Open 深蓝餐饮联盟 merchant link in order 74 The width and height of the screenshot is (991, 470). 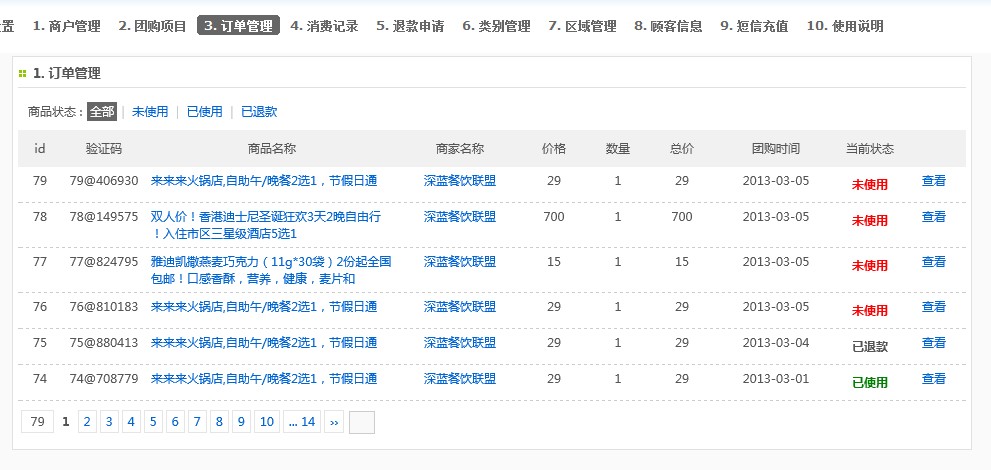point(459,378)
